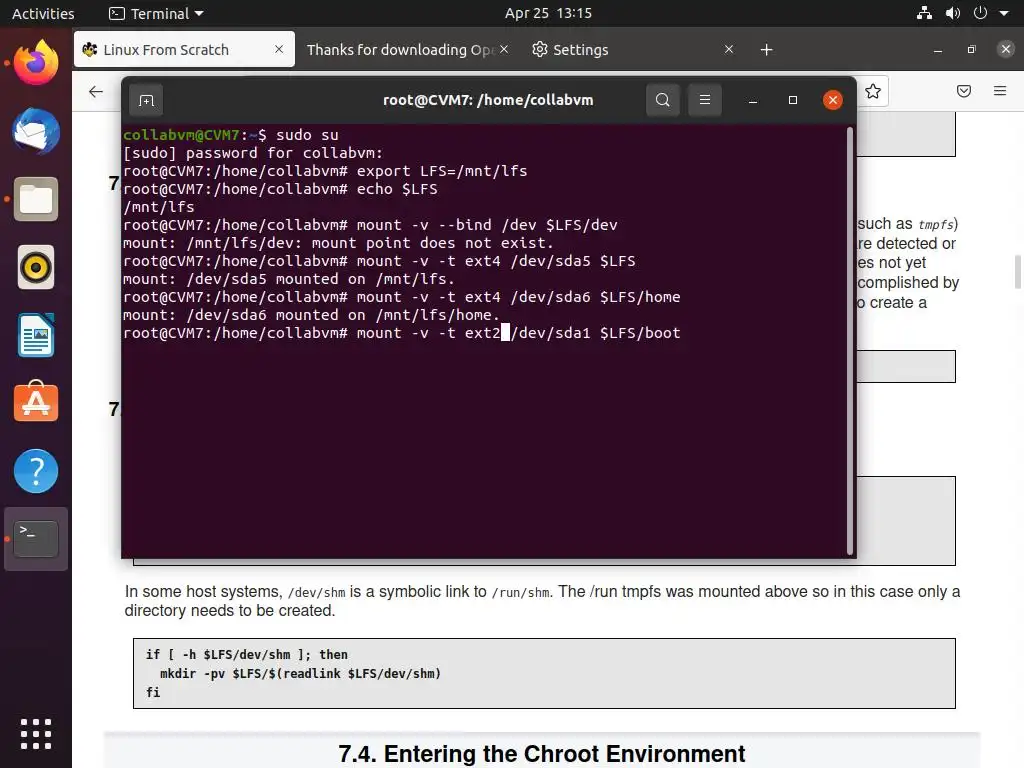Expand the system menu arrow in top bar

click(1004, 13)
